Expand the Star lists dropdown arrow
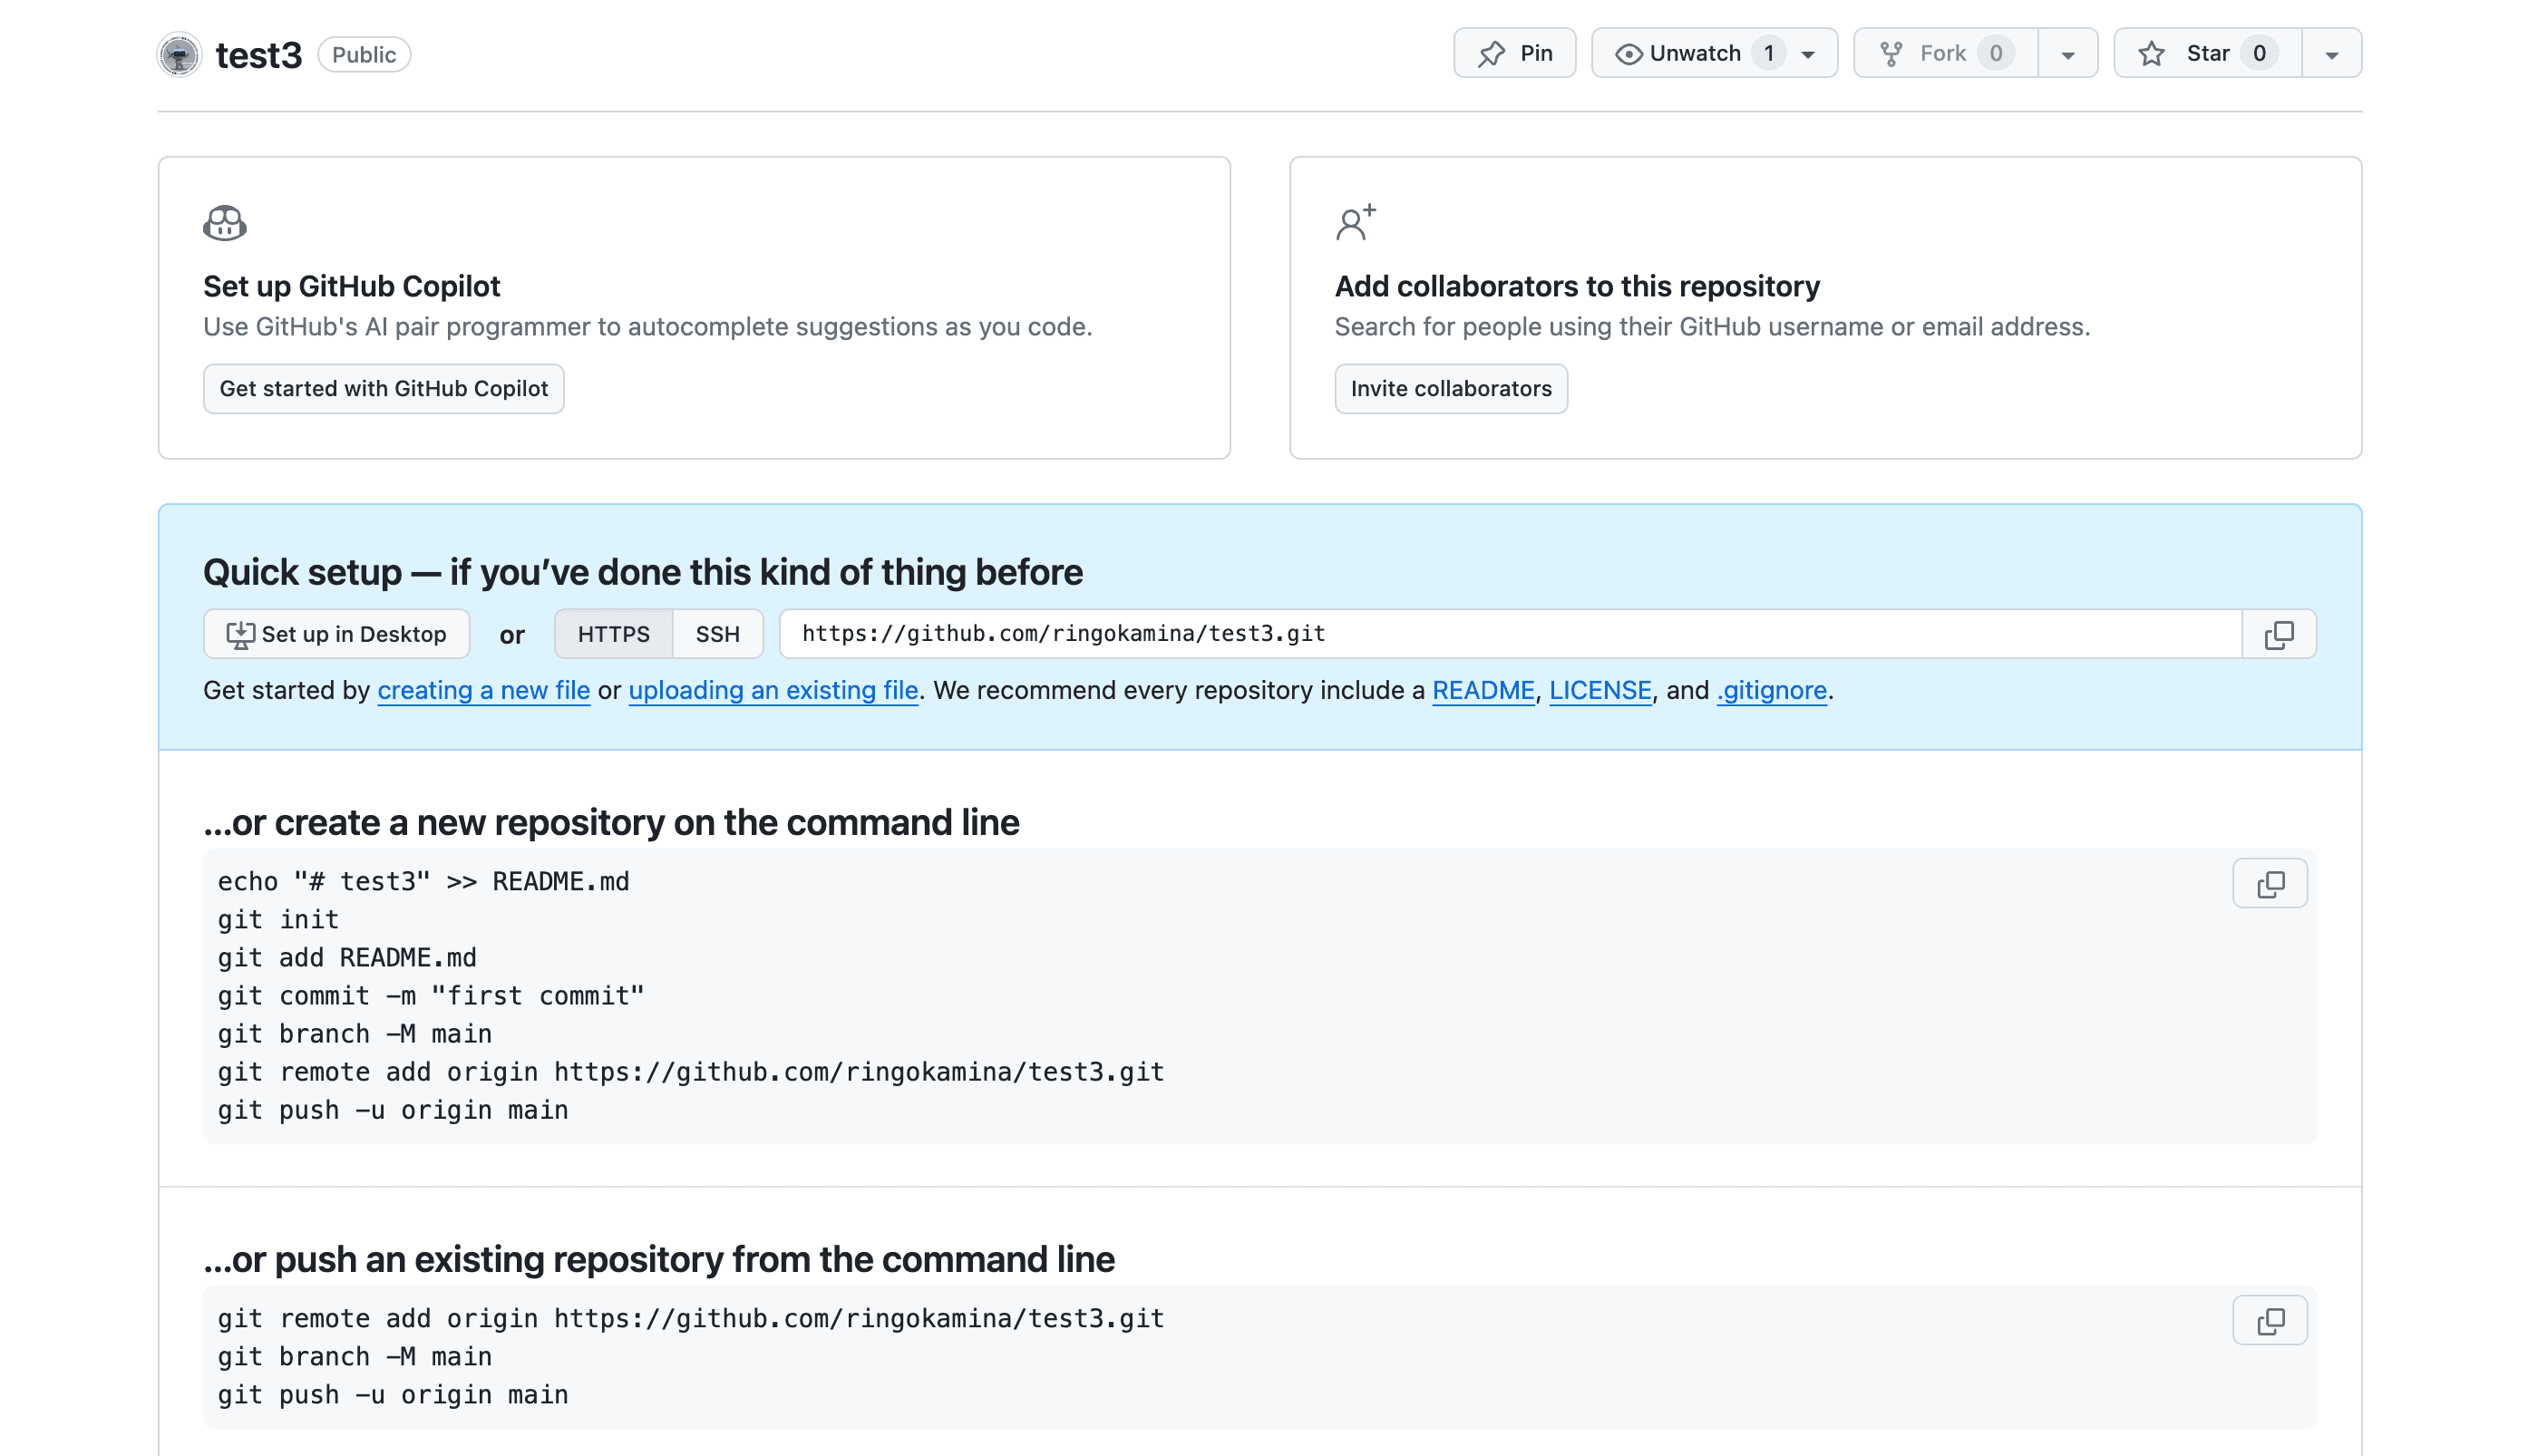Screen dimensions: 2528x1456 (x=2332, y=54)
